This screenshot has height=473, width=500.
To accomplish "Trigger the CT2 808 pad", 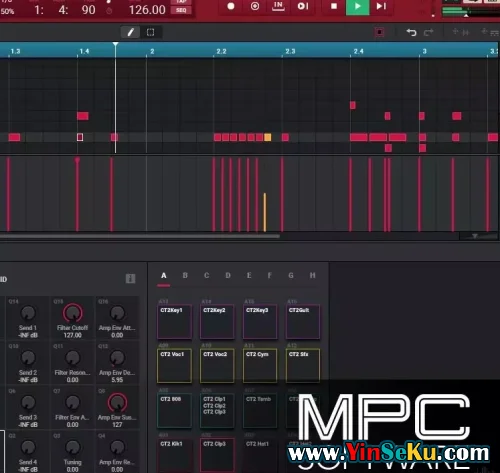I will pos(174,411).
